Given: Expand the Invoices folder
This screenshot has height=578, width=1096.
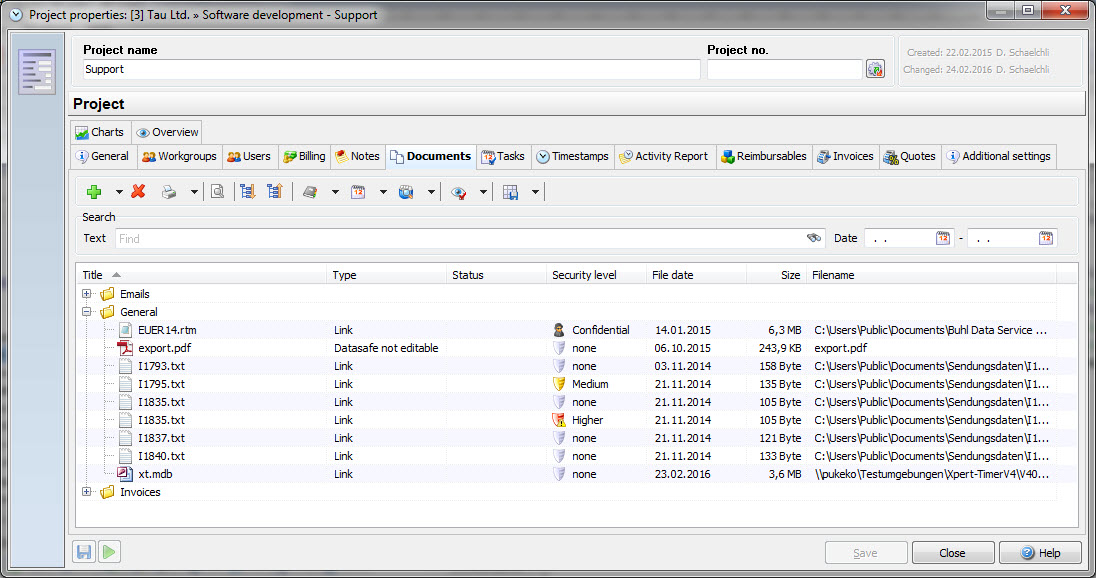Looking at the screenshot, I should pyautogui.click(x=87, y=492).
